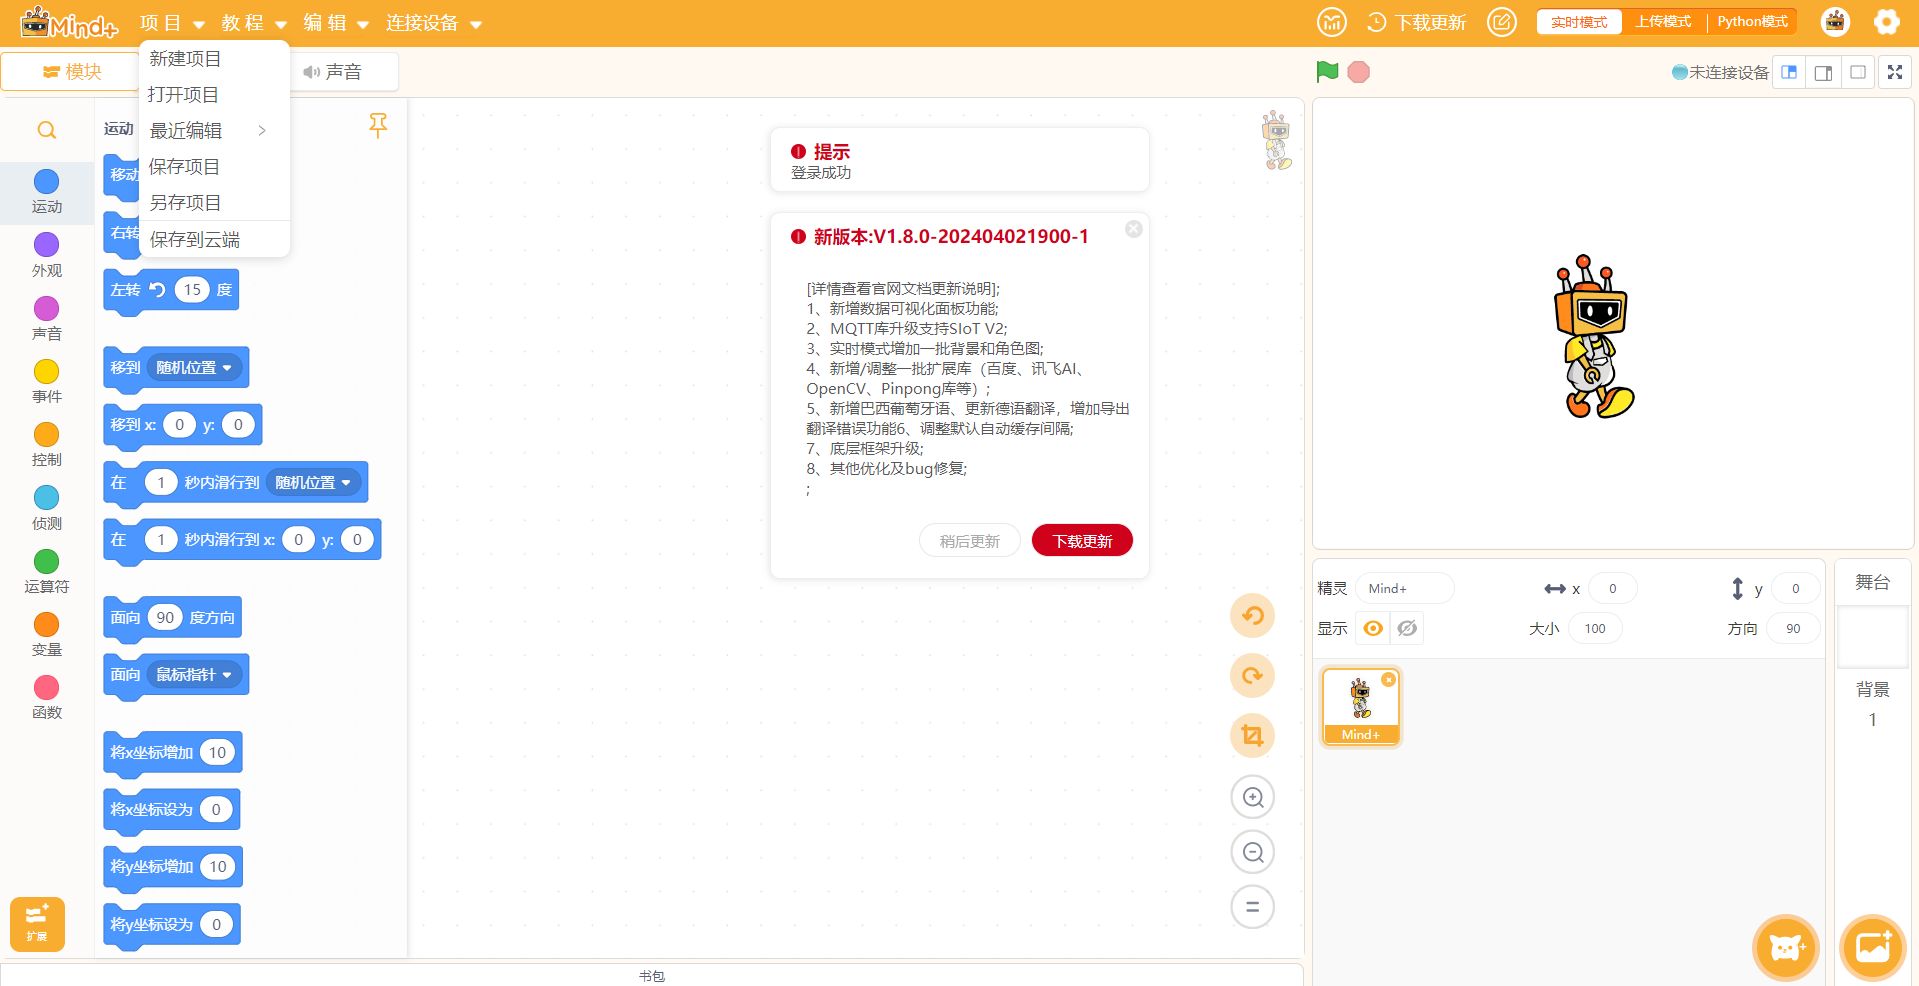Hide the sprite with crossed eye icon
1919x986 pixels.
click(1407, 628)
